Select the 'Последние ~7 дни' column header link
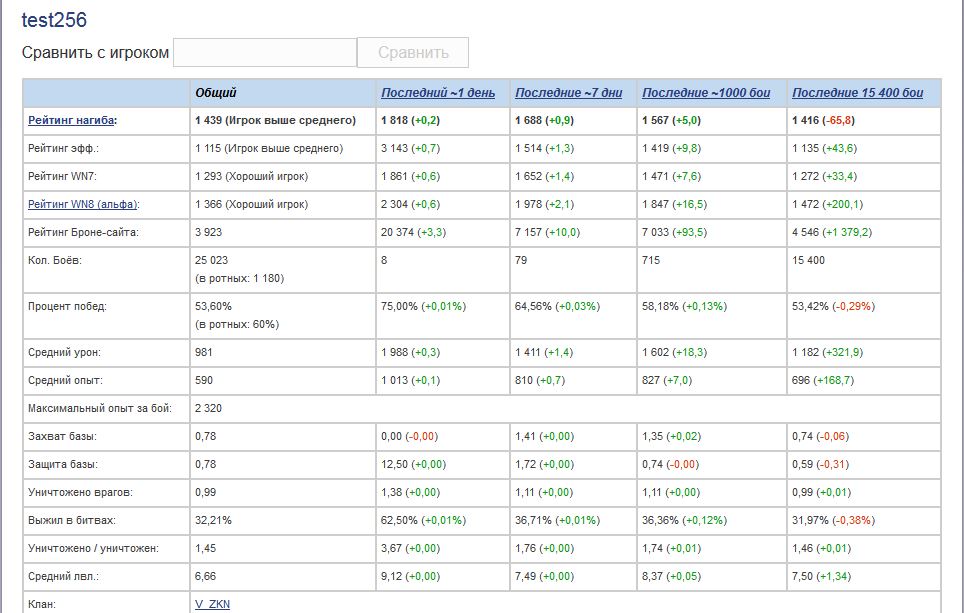Screen dimensions: 964x613 click(x=568, y=93)
